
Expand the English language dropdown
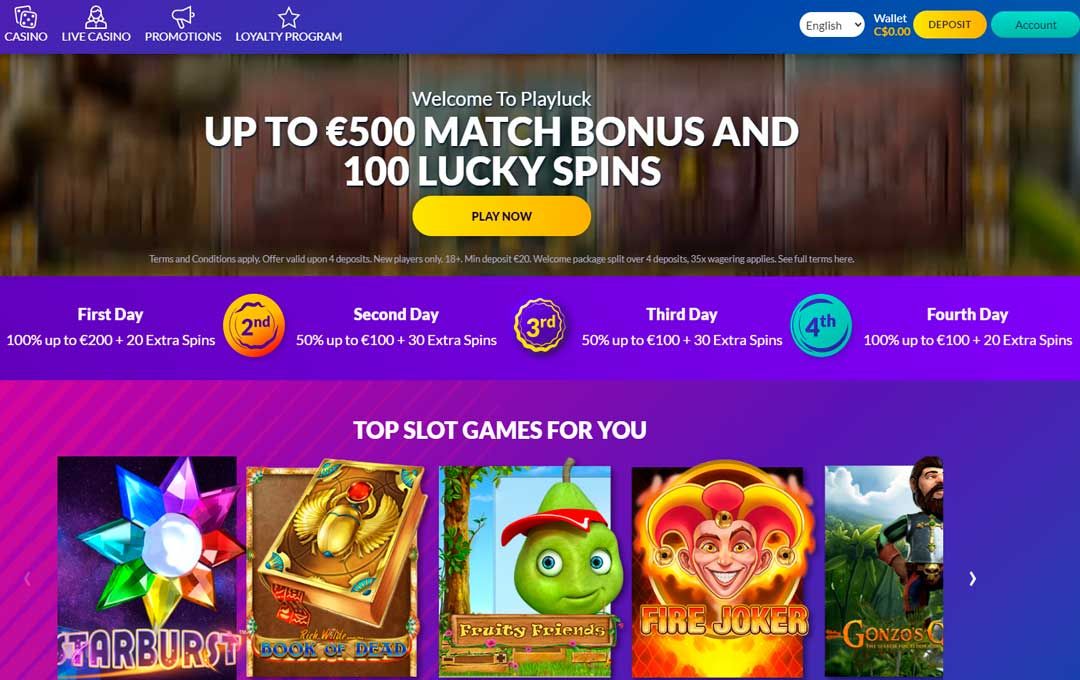tap(831, 25)
